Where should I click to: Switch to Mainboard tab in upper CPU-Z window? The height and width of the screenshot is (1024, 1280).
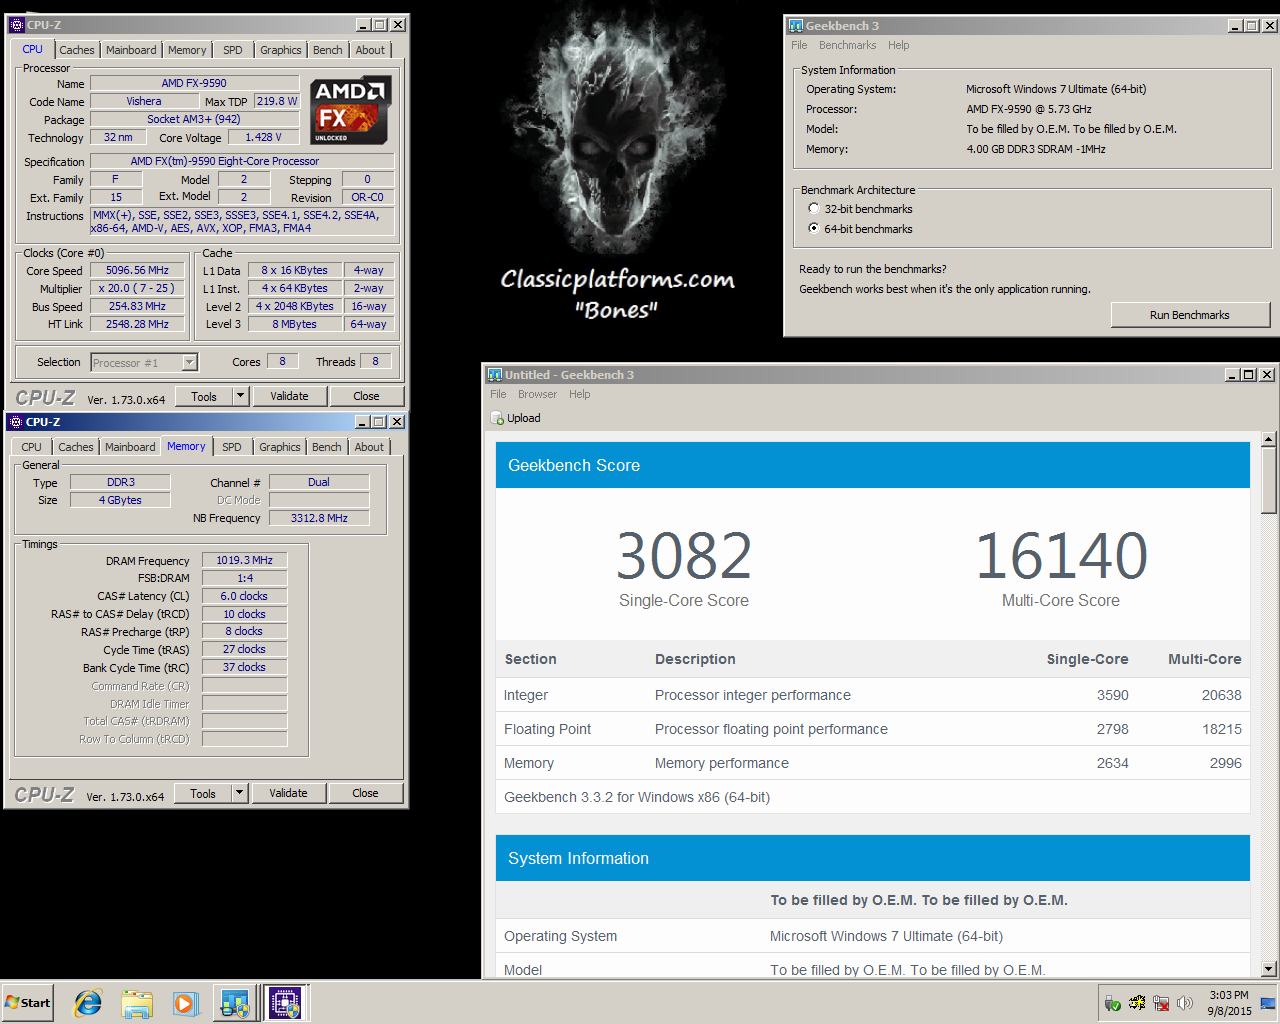tap(131, 50)
